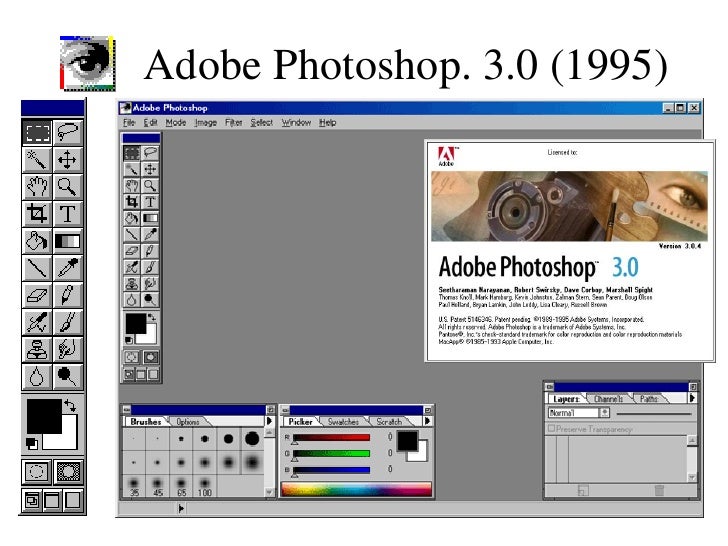728x546 pixels.
Task: Open the brush Options tab
Action: pyautogui.click(x=188, y=422)
